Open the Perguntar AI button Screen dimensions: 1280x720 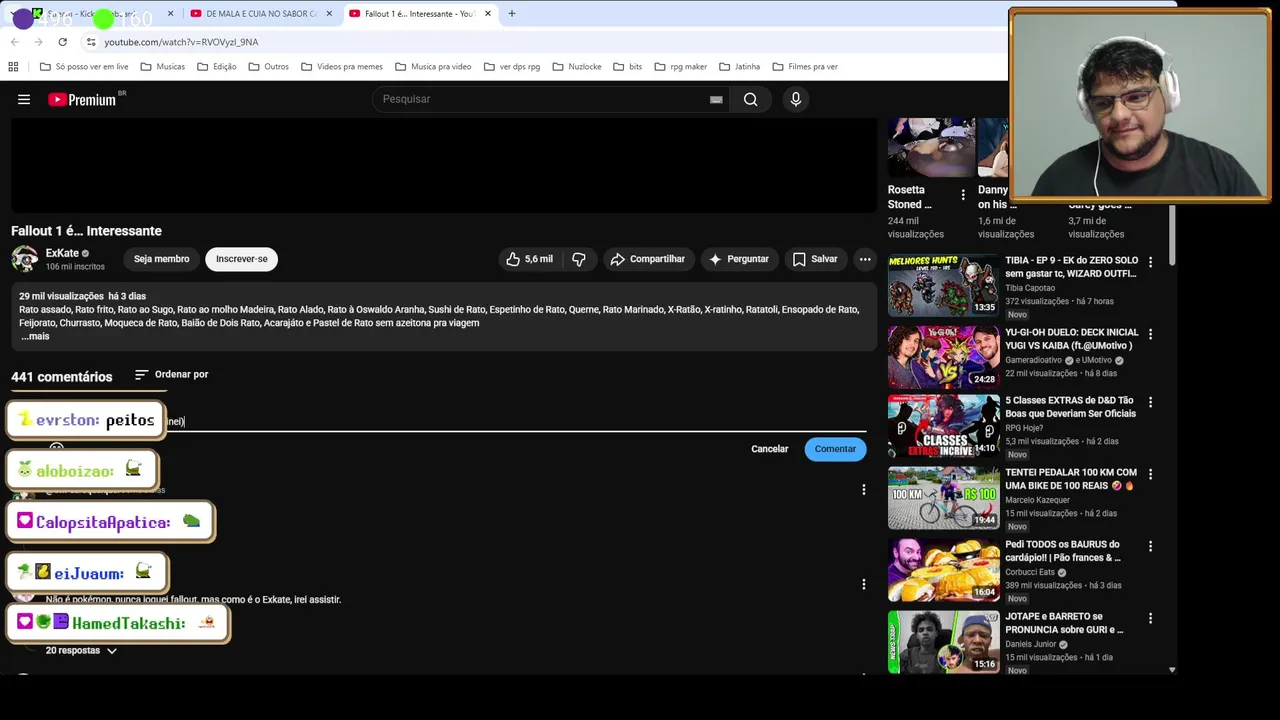pyautogui.click(x=739, y=259)
